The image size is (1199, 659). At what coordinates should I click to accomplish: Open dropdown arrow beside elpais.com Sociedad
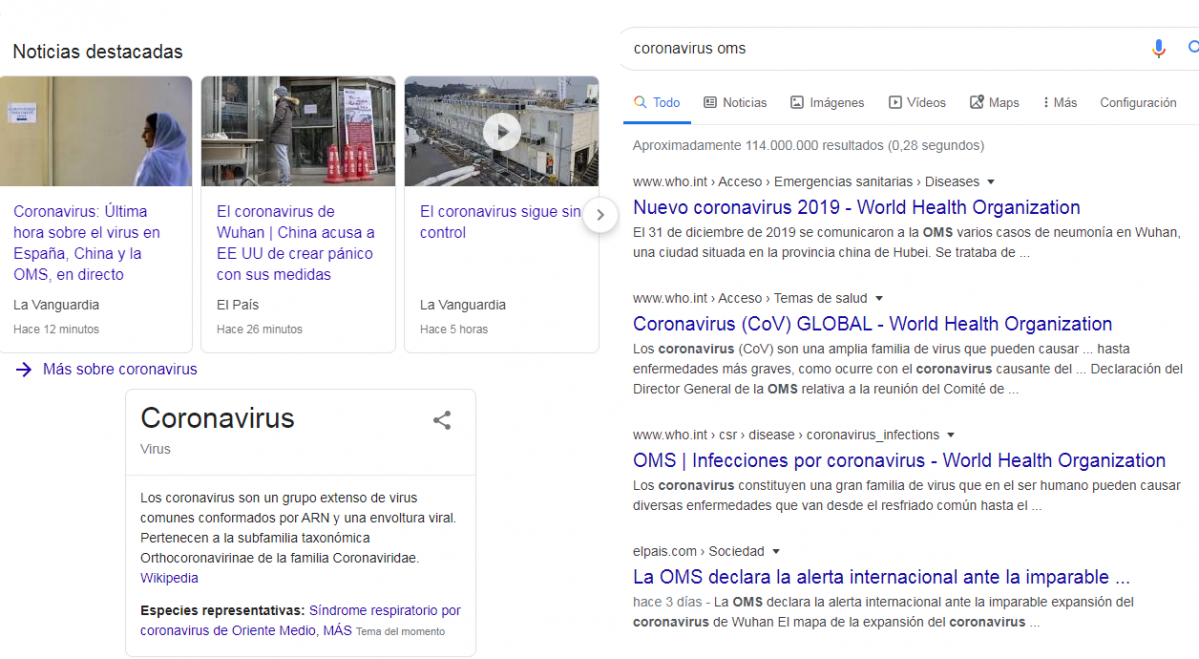pos(776,551)
